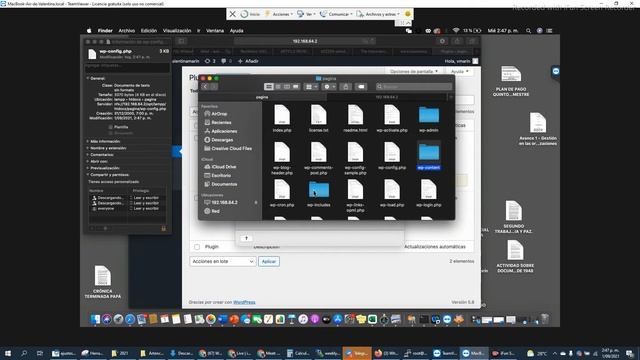The width and height of the screenshot is (640, 360).
Task: Open the Acciones en lote dropdown
Action: 222,261
